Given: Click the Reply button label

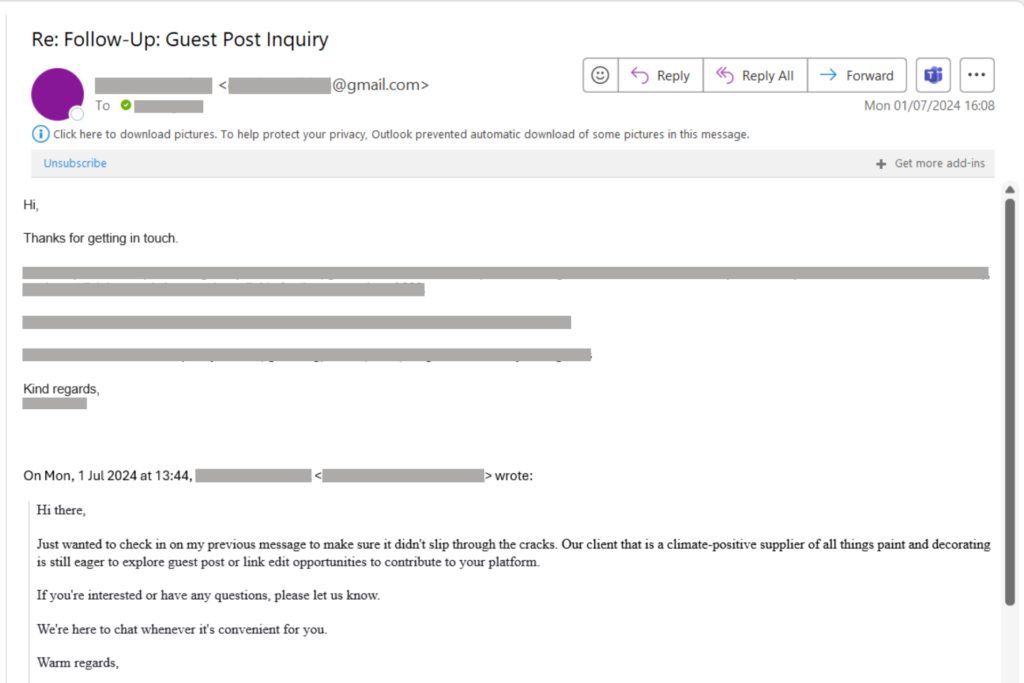Looking at the screenshot, I should (x=673, y=76).
